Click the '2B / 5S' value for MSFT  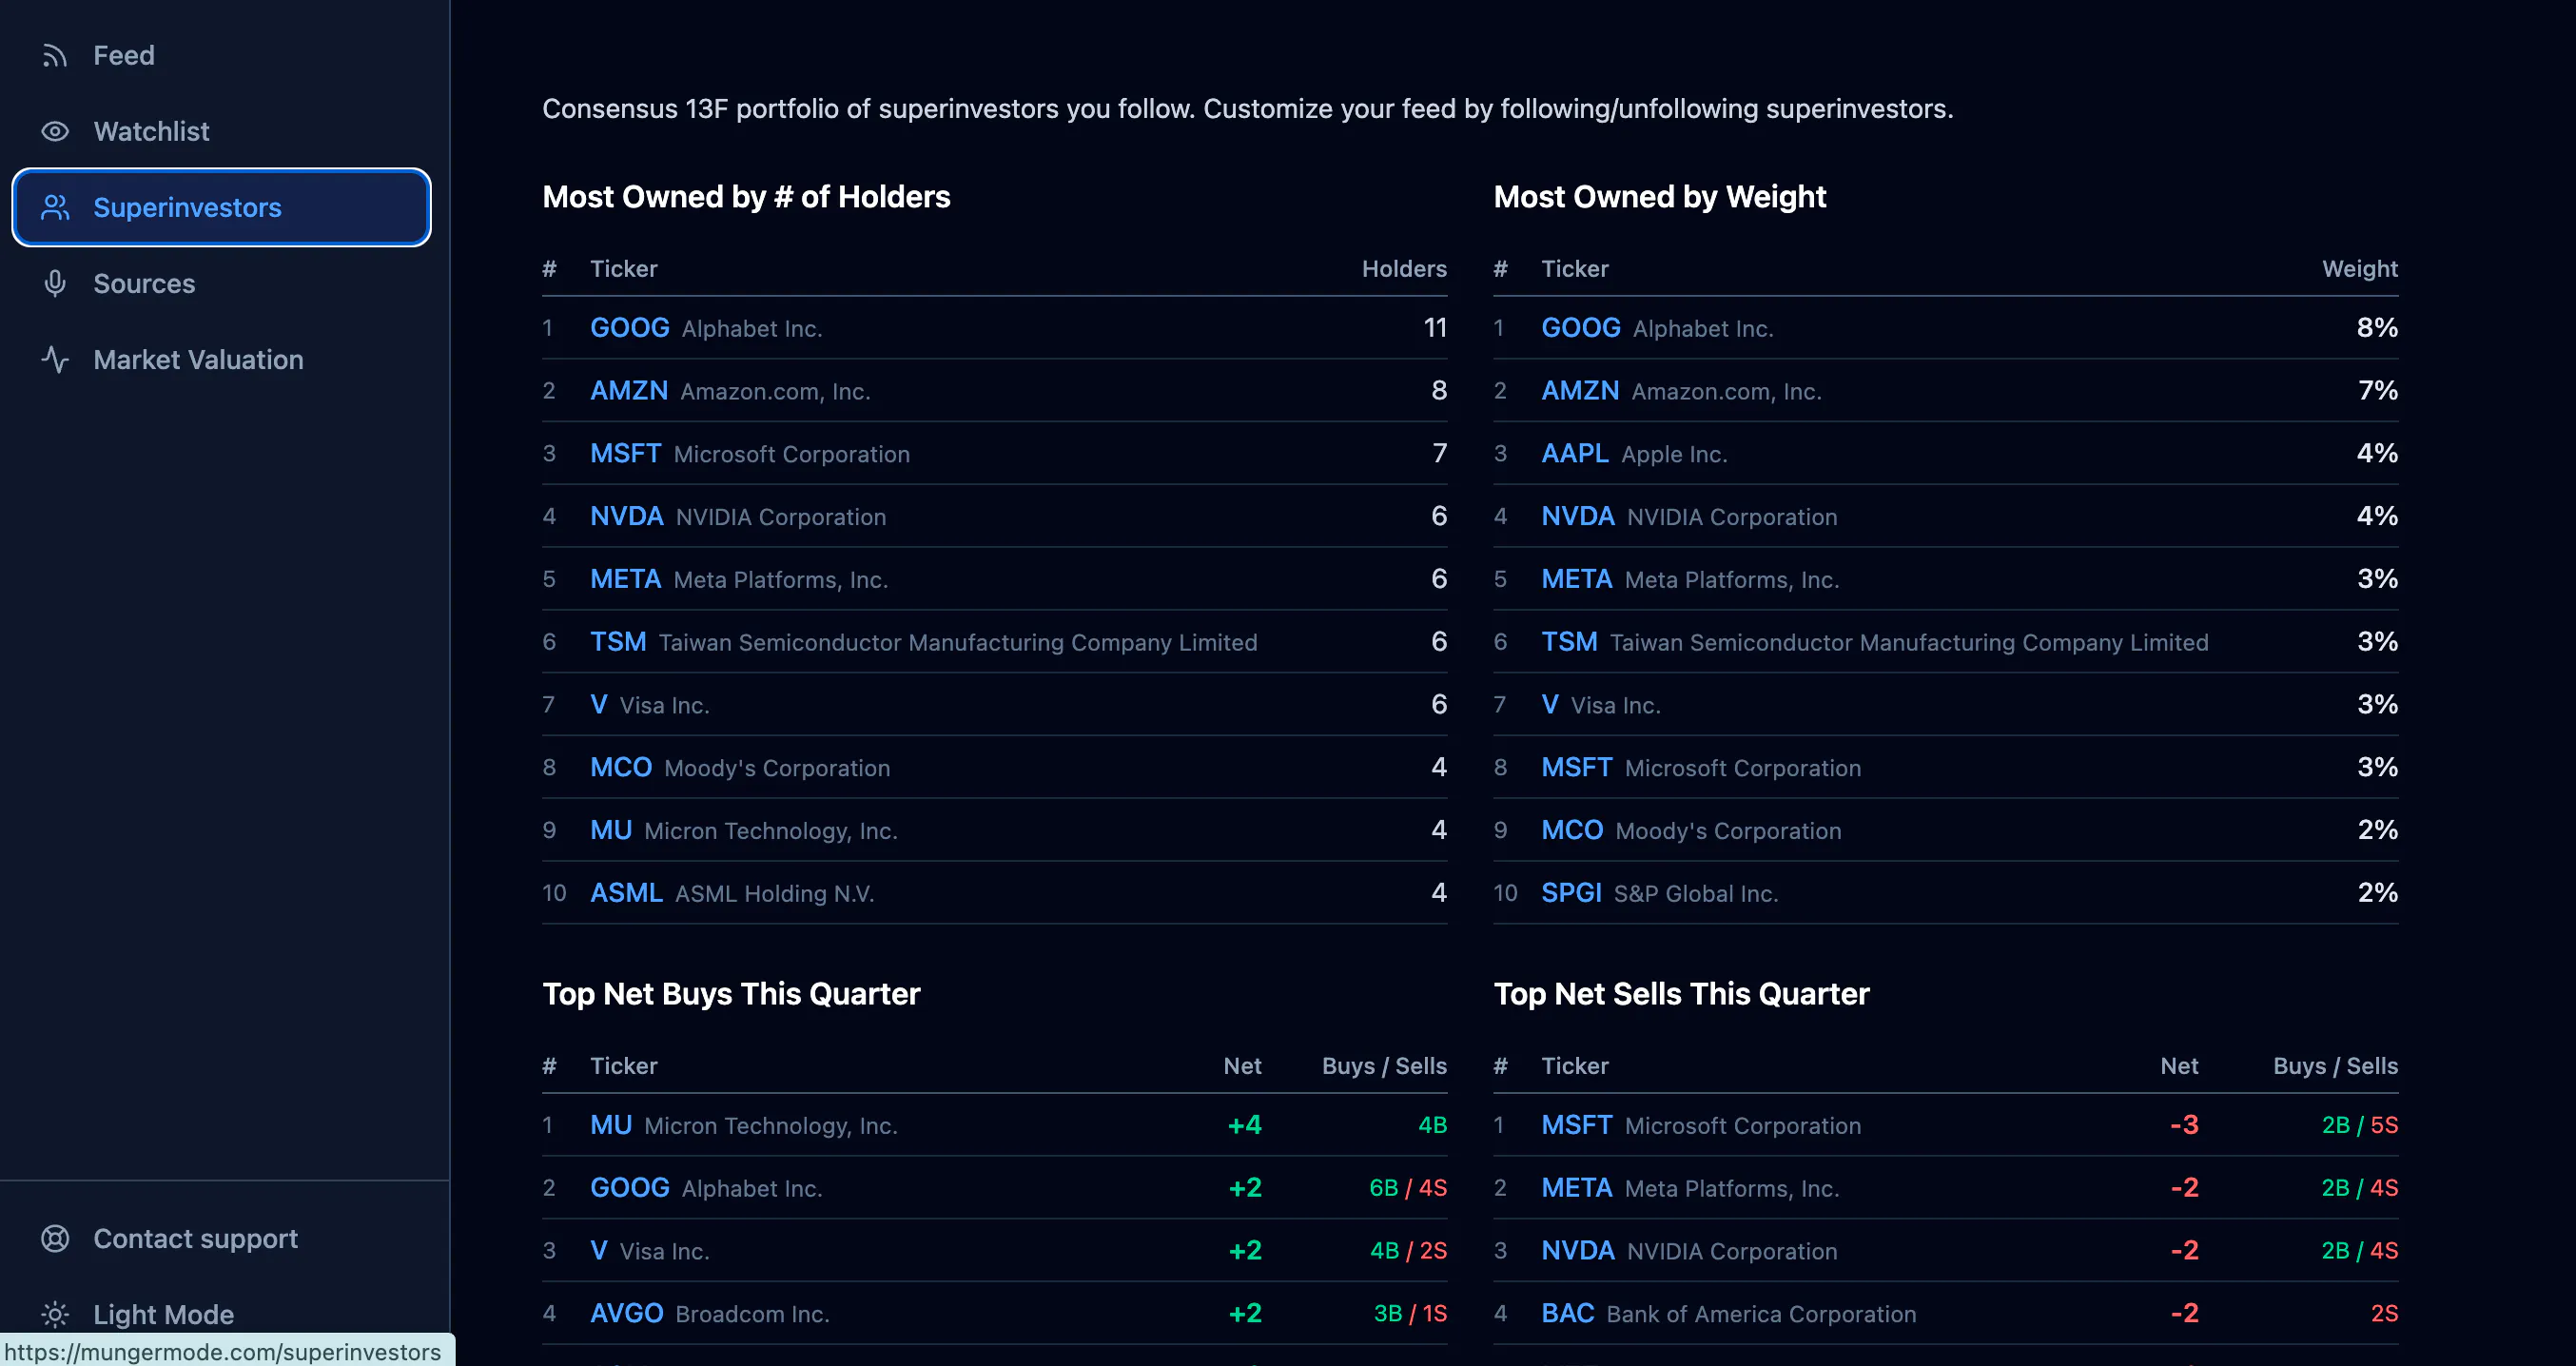tap(2359, 1125)
